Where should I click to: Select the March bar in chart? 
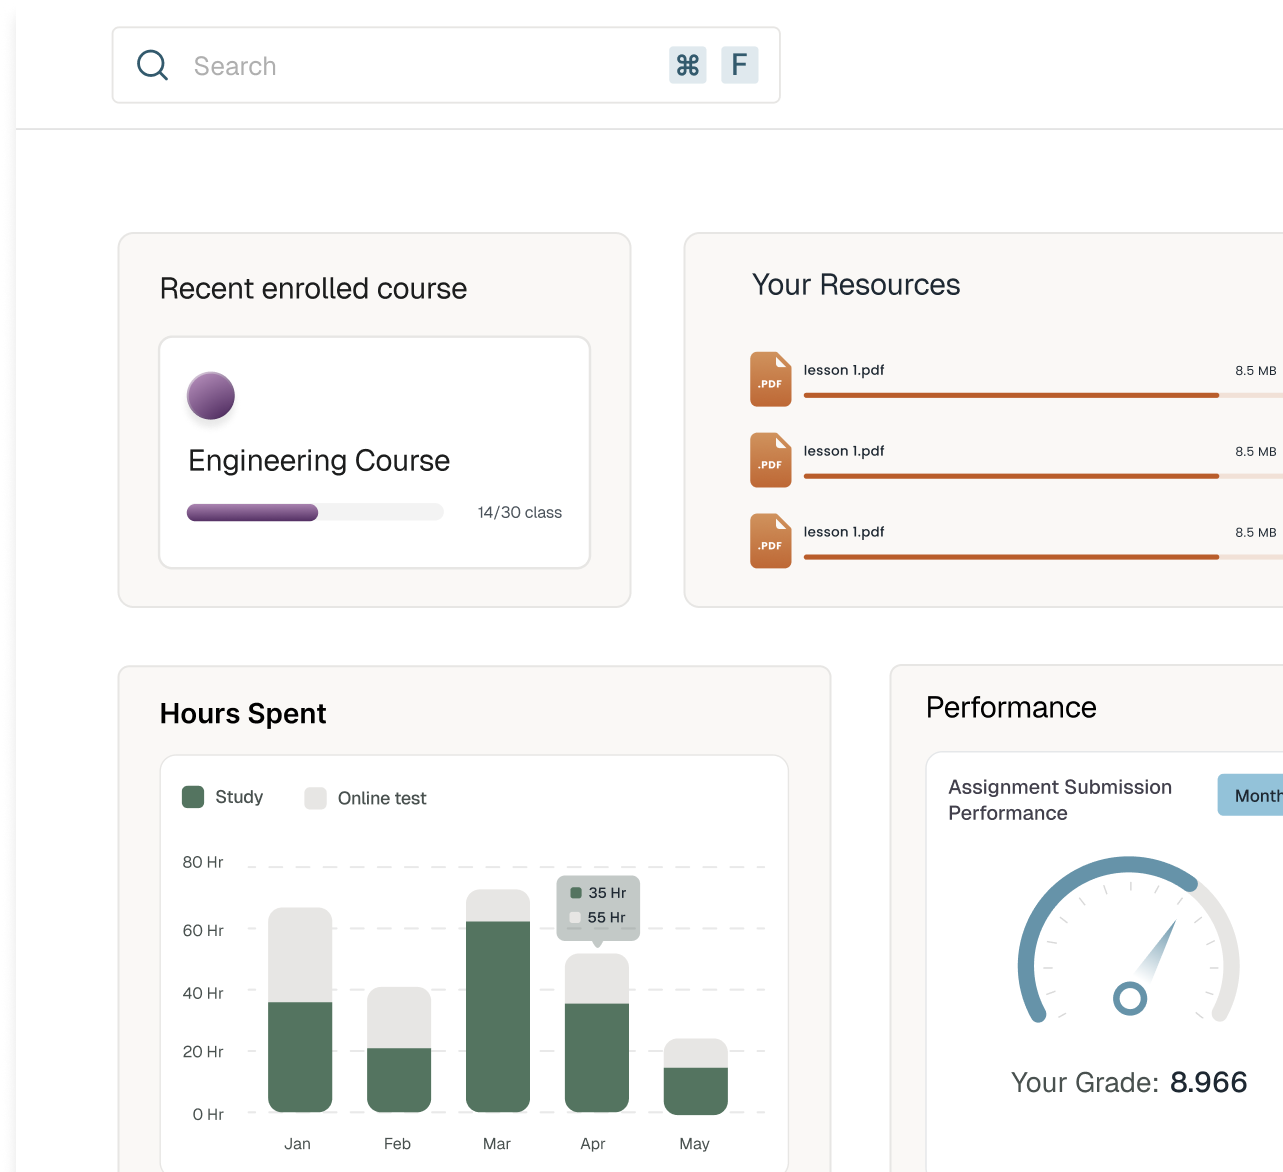(x=498, y=1001)
